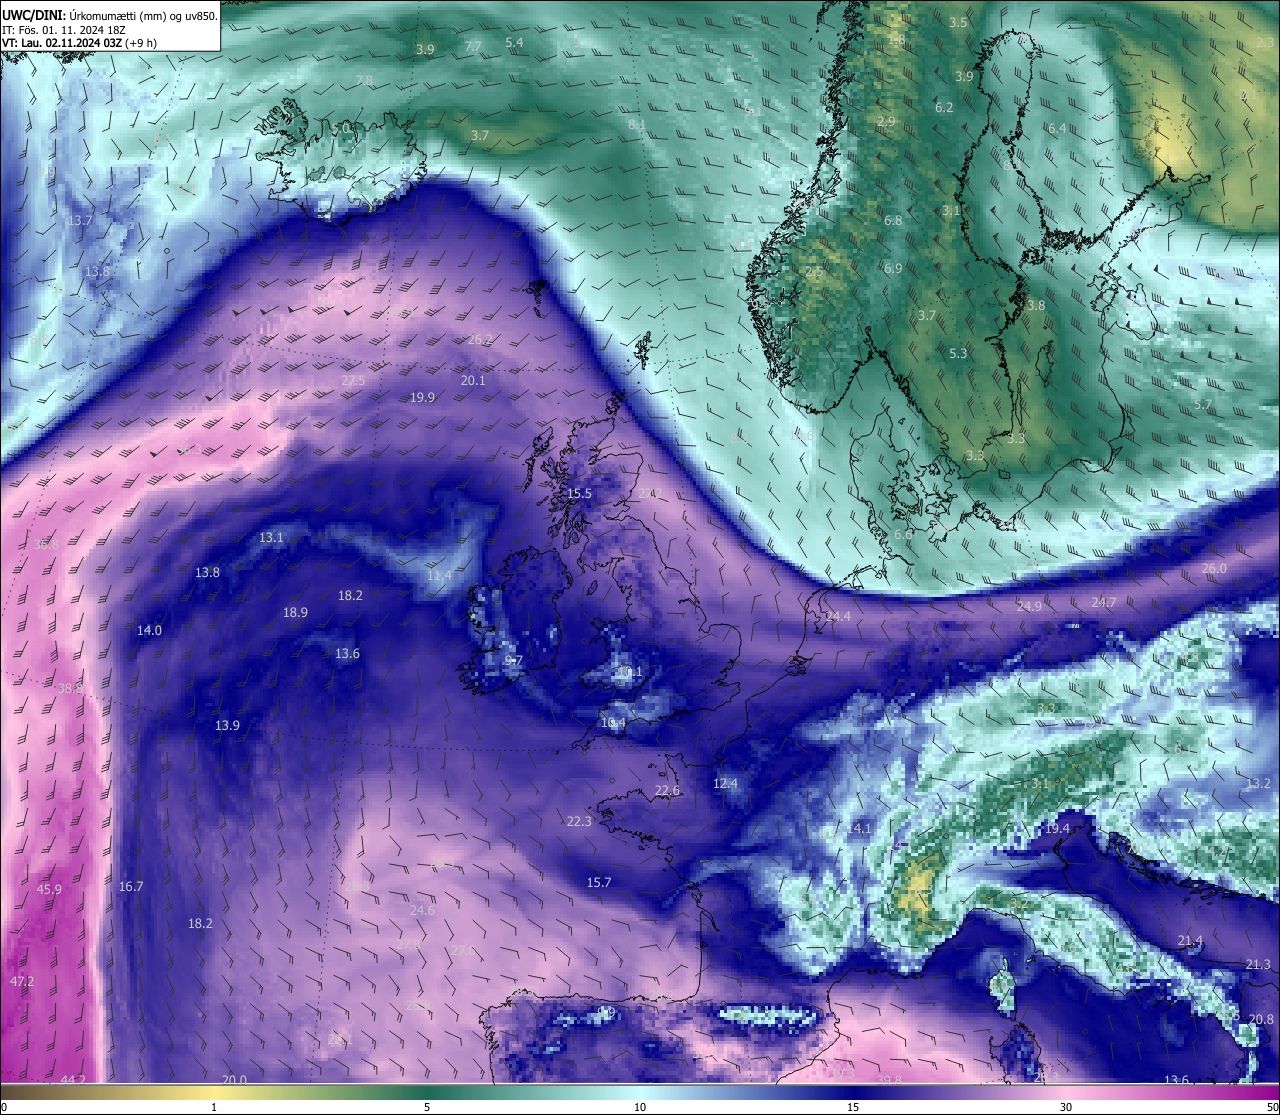The width and height of the screenshot is (1280, 1115).
Task: Click the 16.7 value on the map
Action: coord(131,887)
